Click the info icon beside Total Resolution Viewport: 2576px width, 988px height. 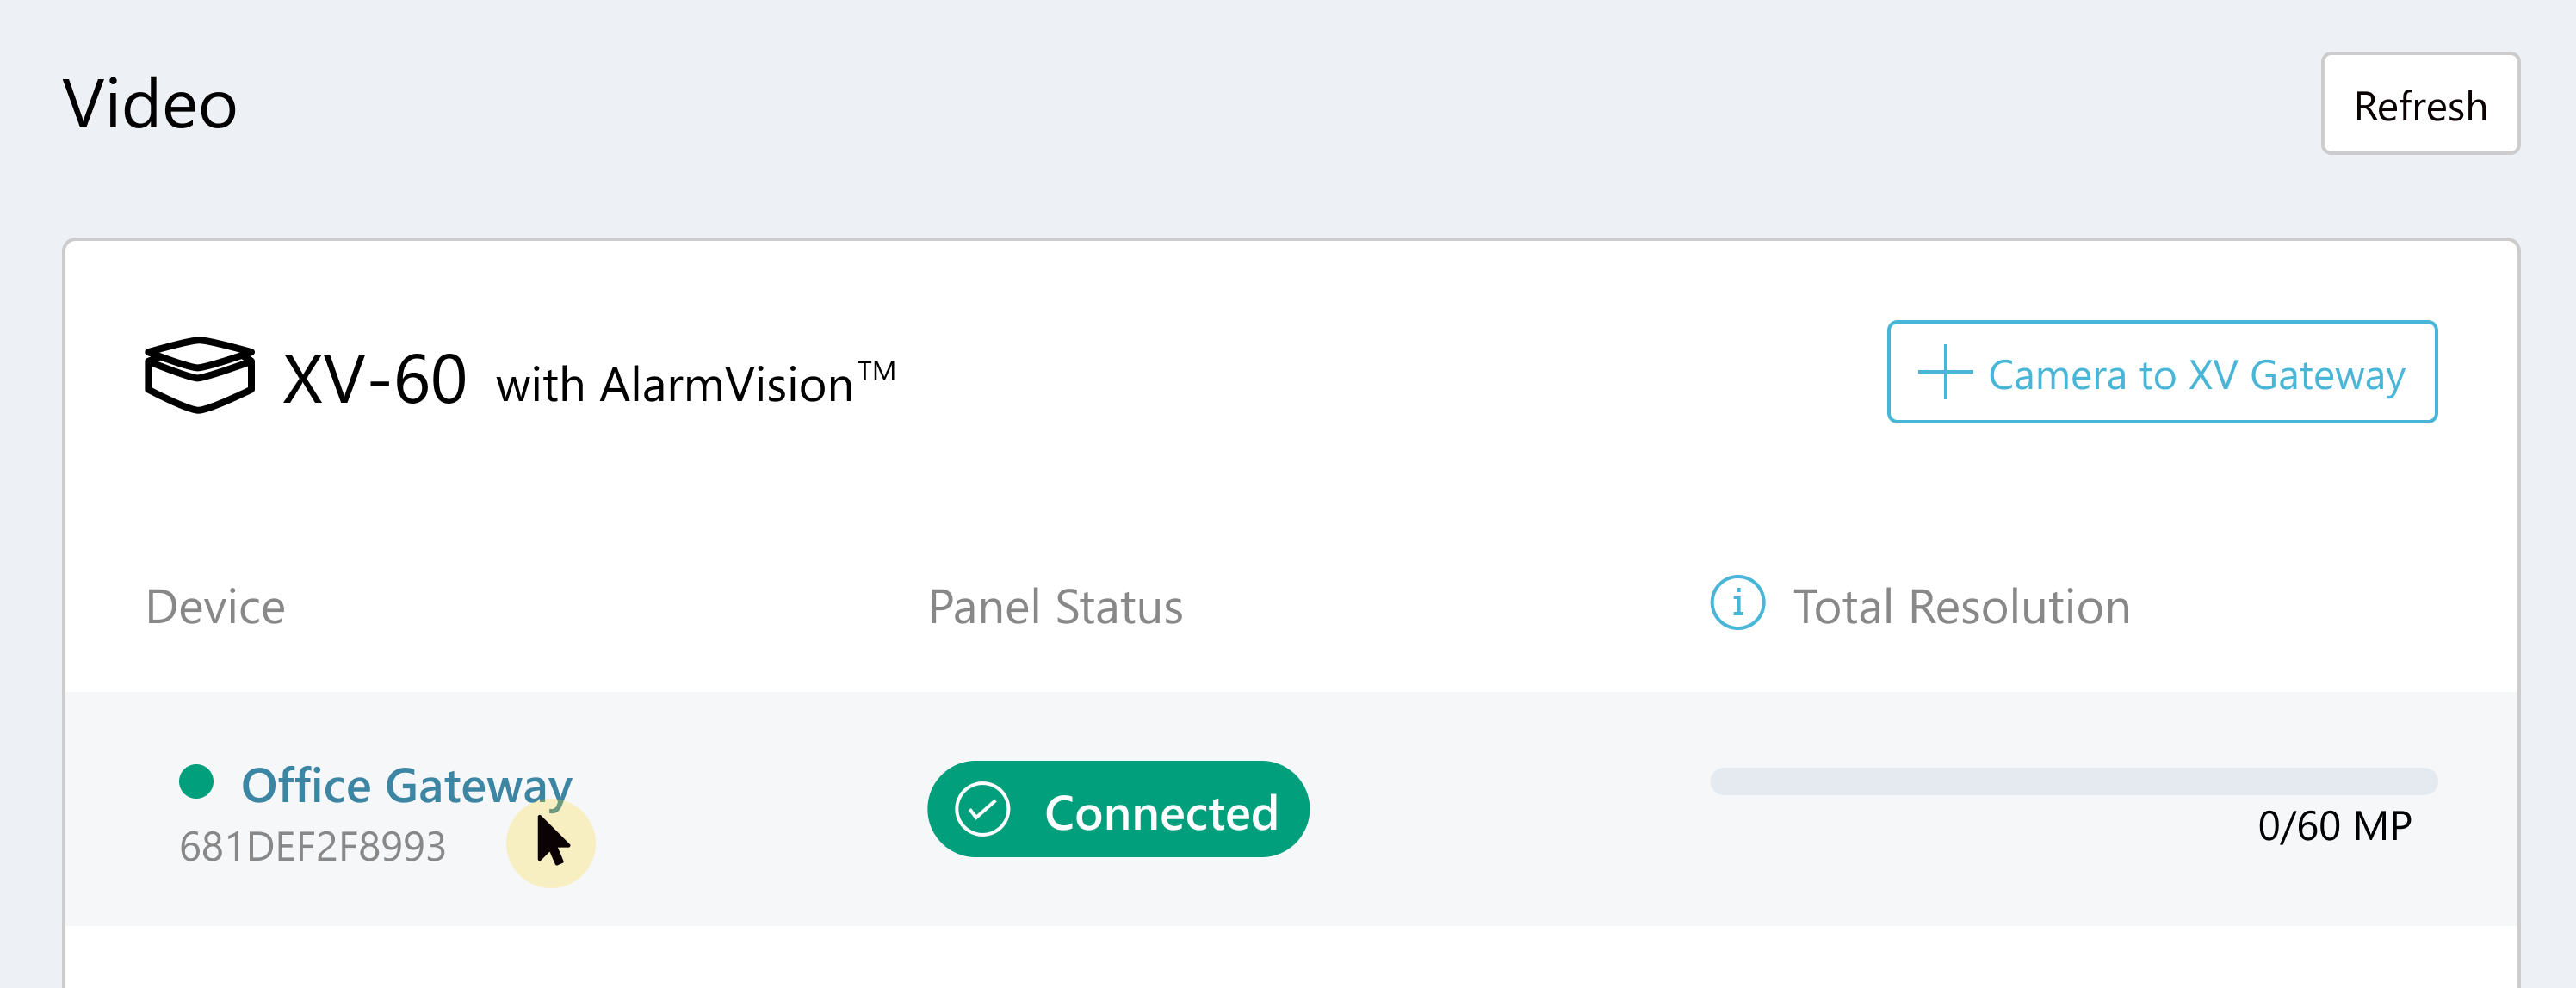(1737, 604)
